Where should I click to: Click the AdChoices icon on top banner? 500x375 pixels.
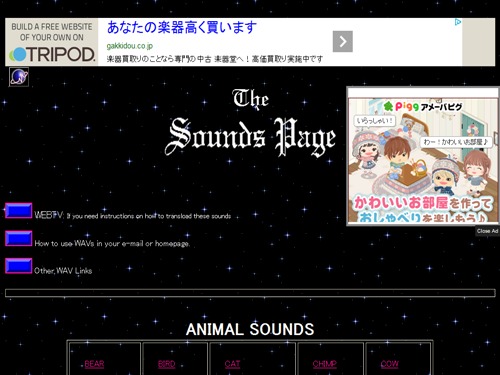pyautogui.click(x=458, y=22)
